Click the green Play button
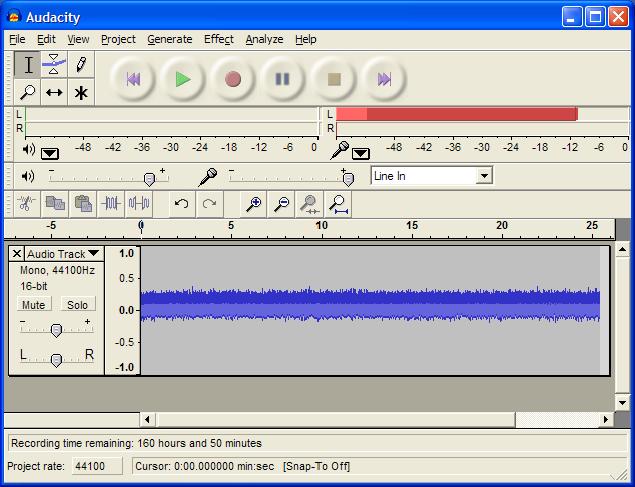The image size is (635, 487). tap(183, 79)
